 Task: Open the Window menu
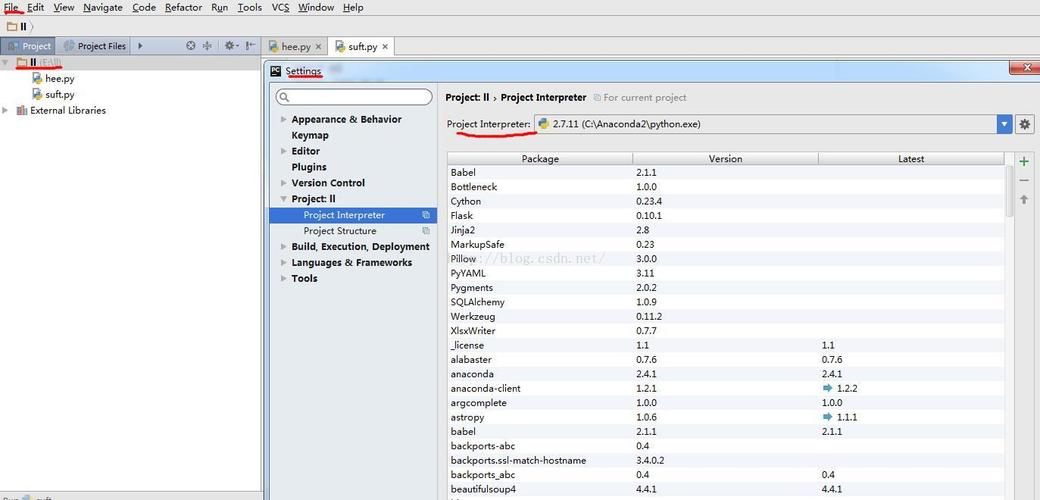pyautogui.click(x=316, y=7)
